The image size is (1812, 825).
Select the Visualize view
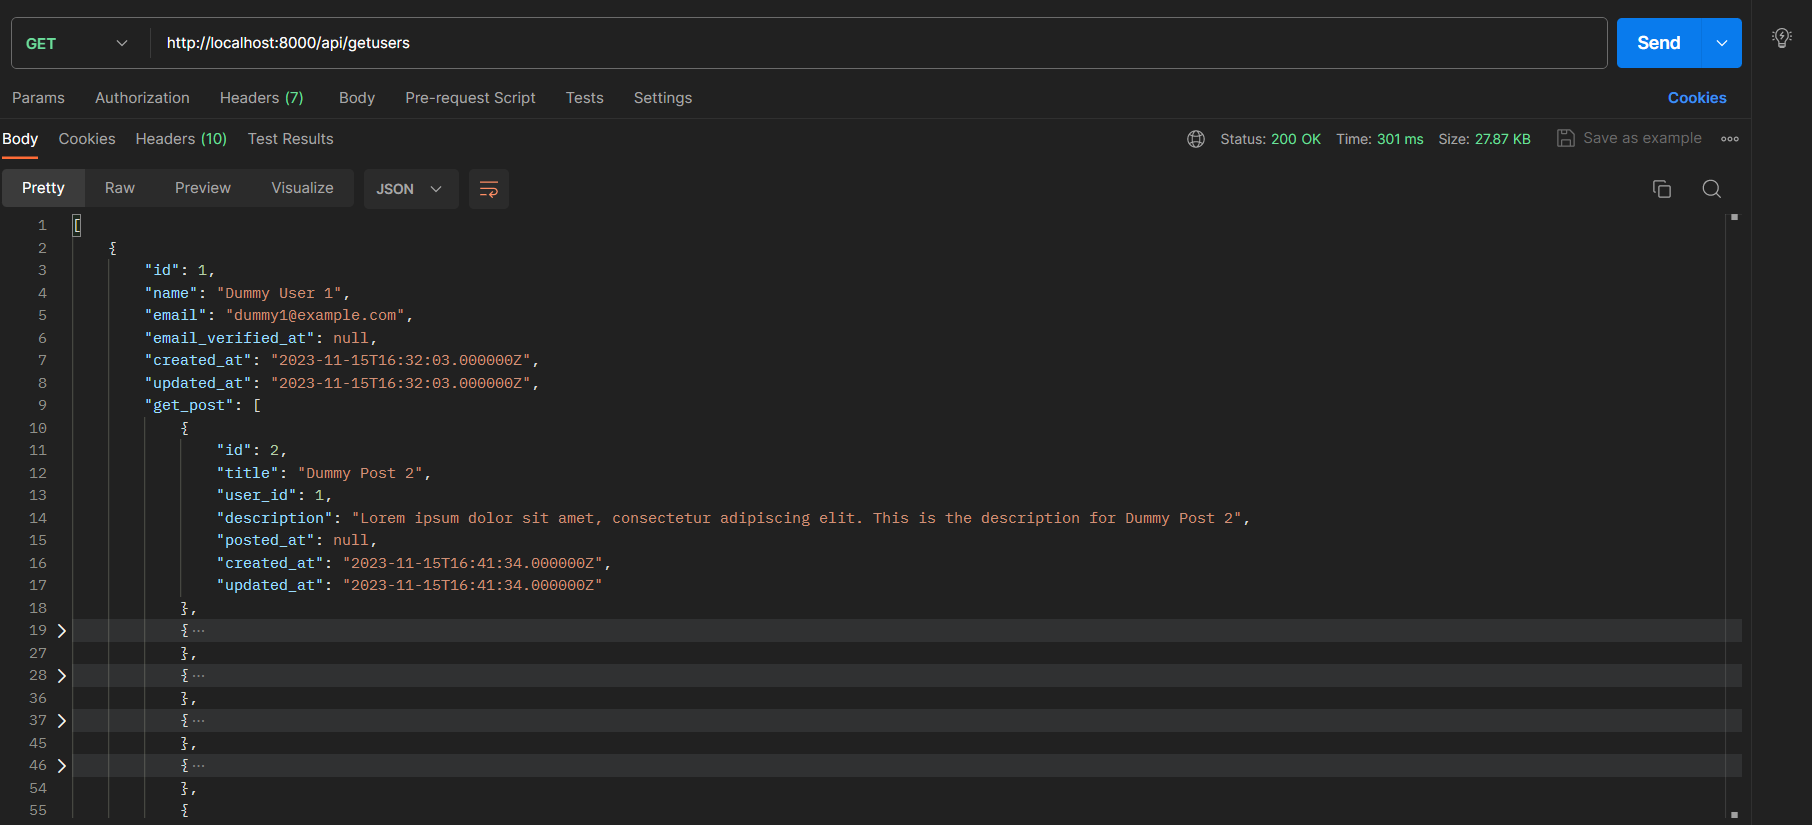pyautogui.click(x=302, y=188)
